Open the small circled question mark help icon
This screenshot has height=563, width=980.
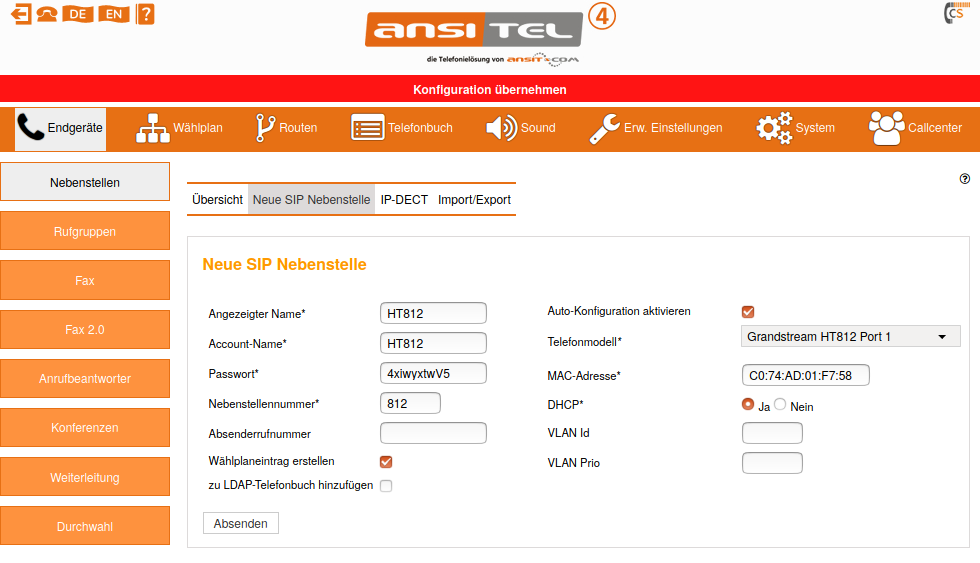point(964,179)
